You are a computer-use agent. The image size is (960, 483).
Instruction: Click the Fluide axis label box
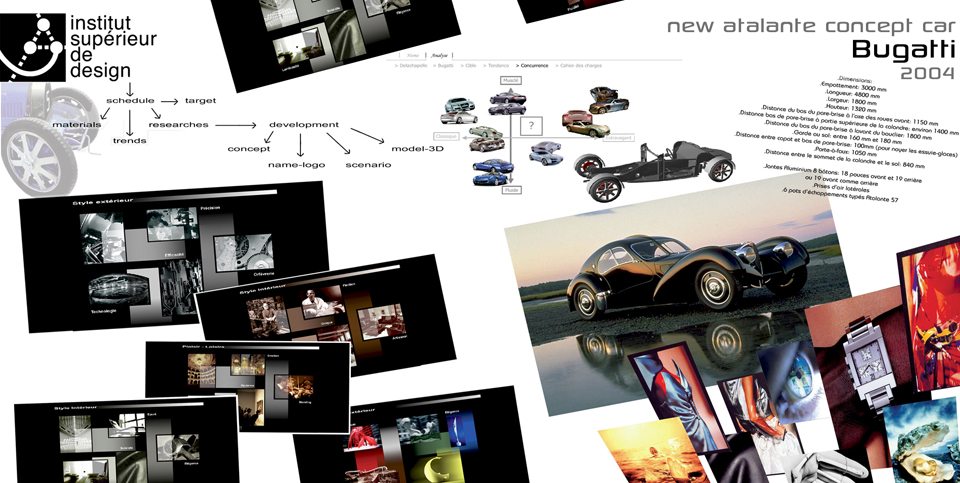[x=511, y=190]
